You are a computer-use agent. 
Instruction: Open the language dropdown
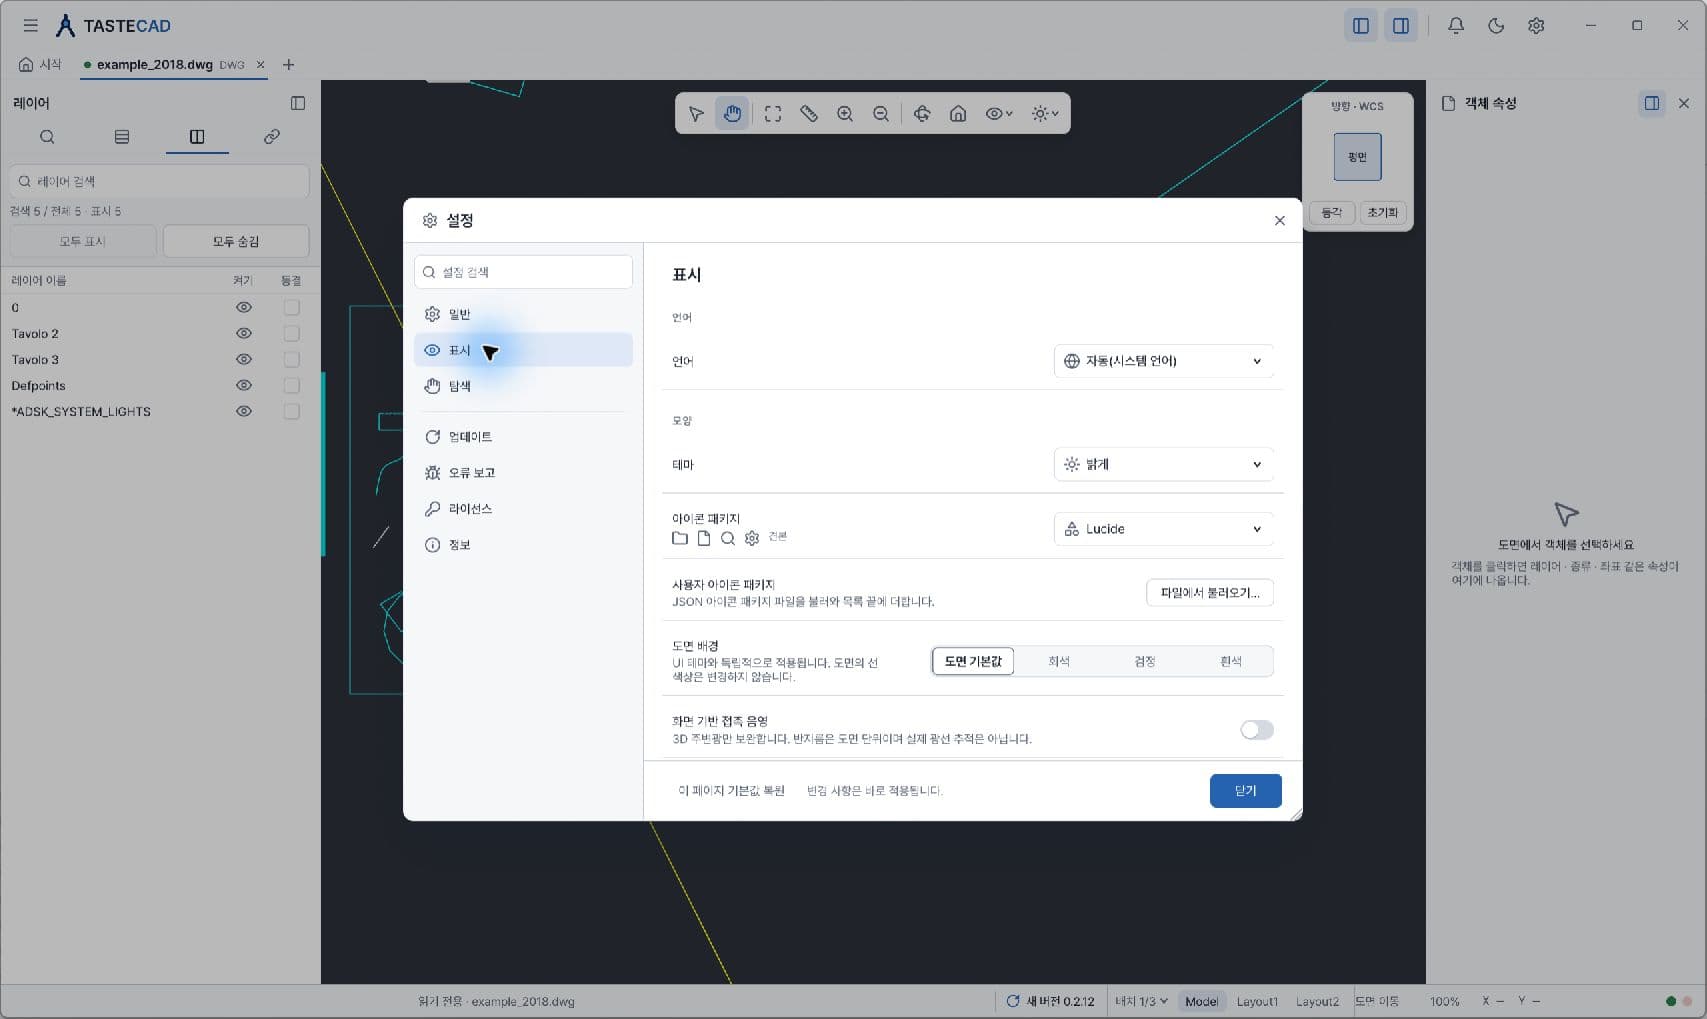point(1164,361)
